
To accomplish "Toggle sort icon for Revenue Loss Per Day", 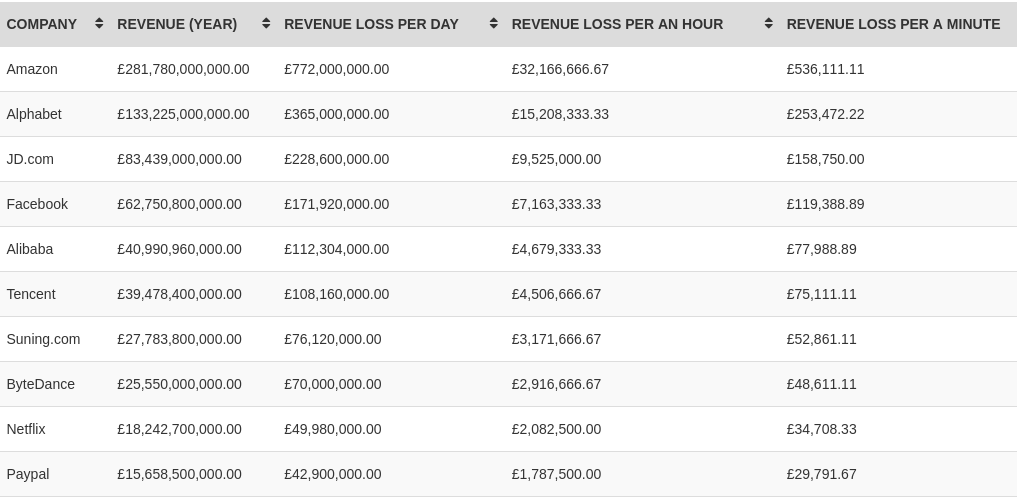I will click(494, 23).
